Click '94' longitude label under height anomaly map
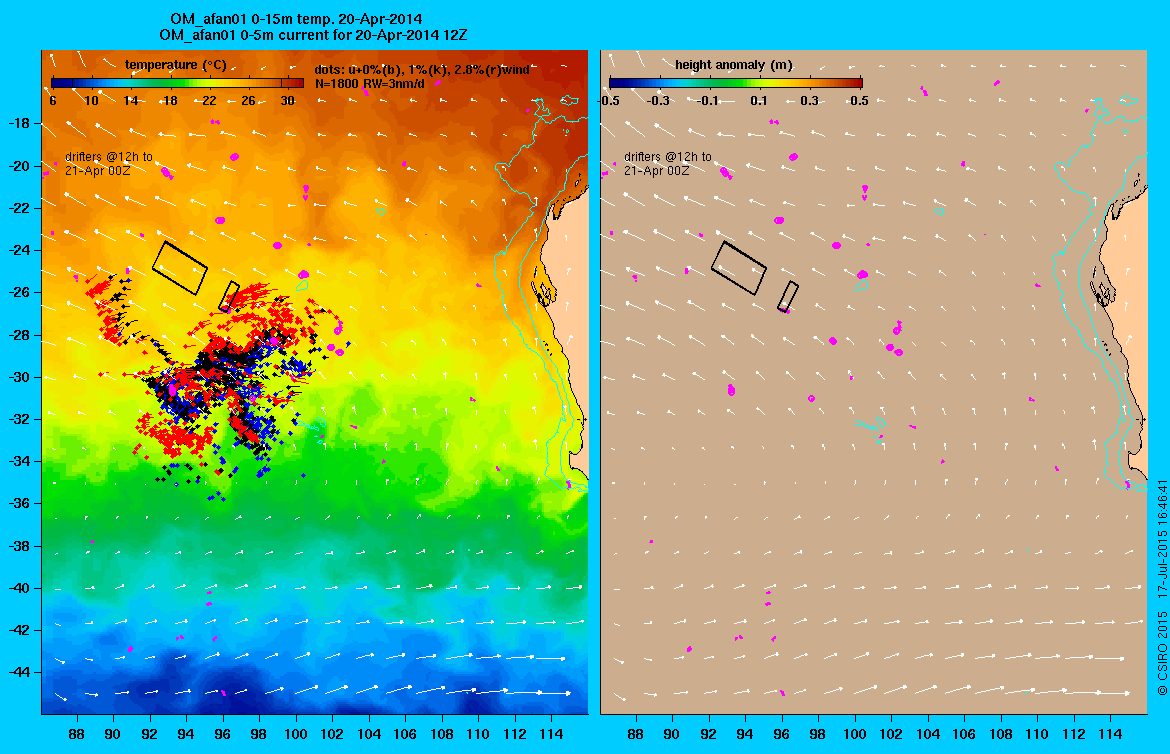 (745, 734)
